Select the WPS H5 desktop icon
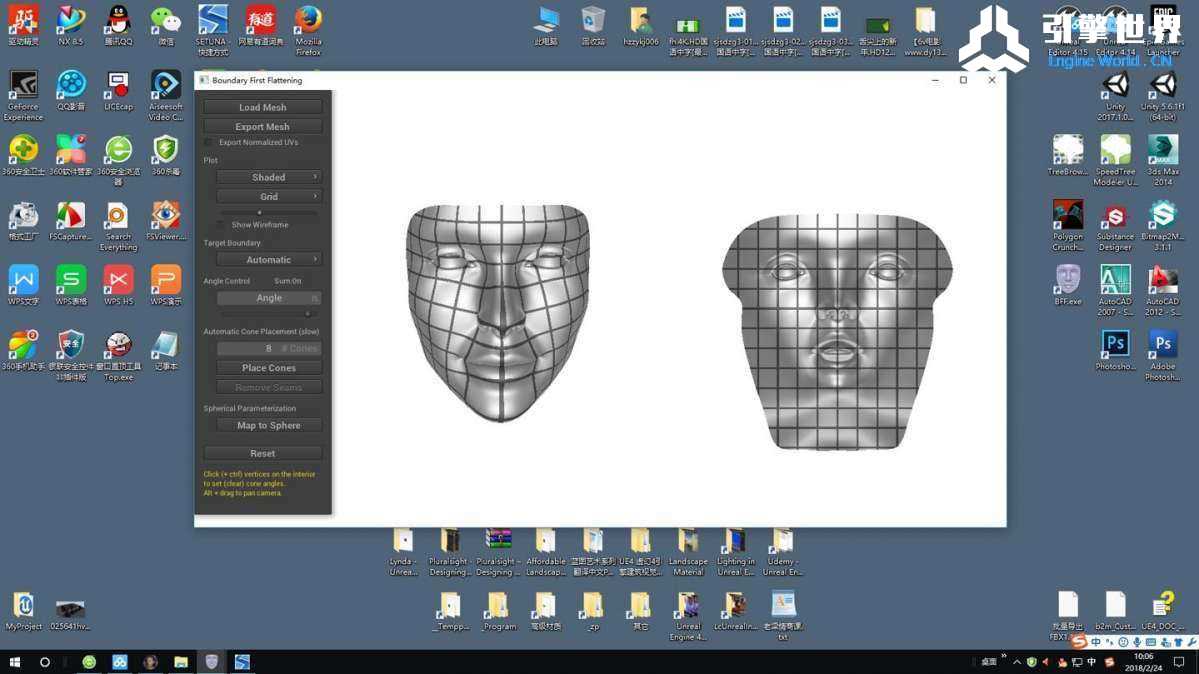1199x674 pixels. 118,286
